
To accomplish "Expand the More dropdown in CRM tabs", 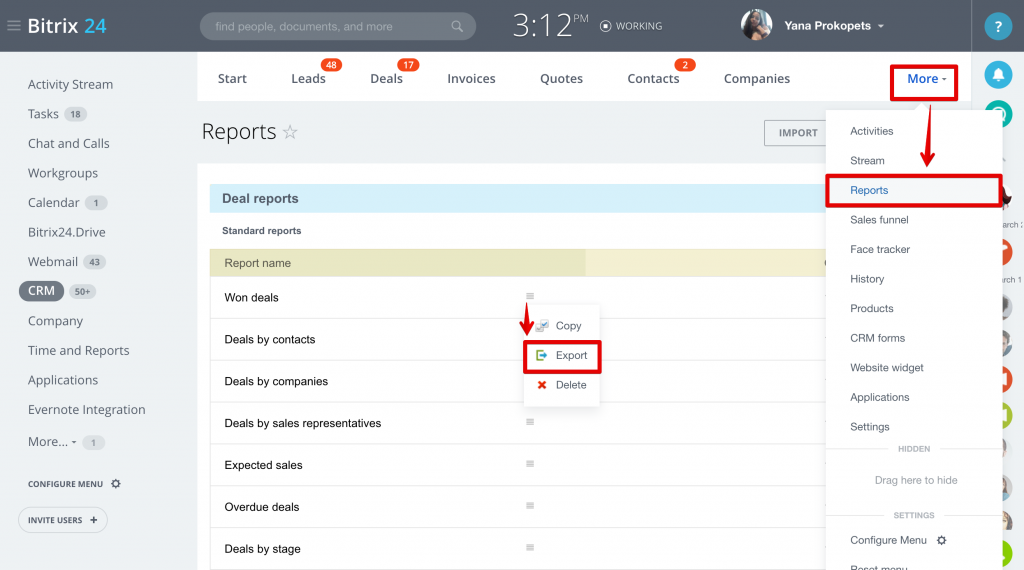I will (x=926, y=79).
